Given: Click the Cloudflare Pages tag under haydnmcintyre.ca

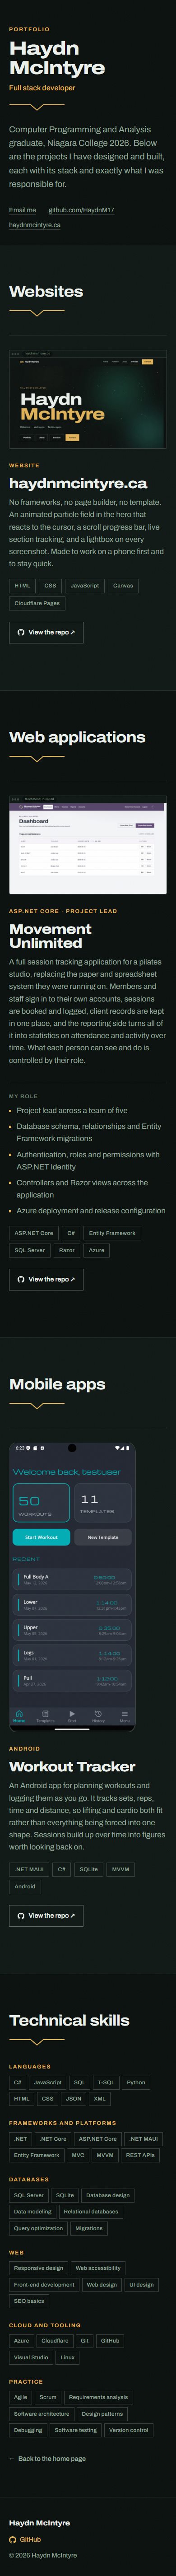Looking at the screenshot, I should point(37,603).
